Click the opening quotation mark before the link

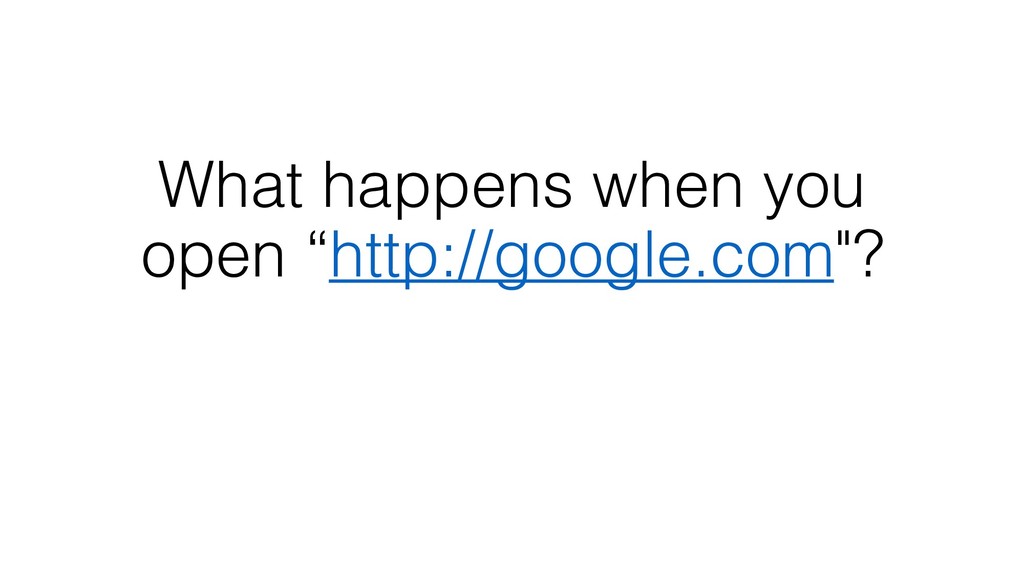[317, 239]
